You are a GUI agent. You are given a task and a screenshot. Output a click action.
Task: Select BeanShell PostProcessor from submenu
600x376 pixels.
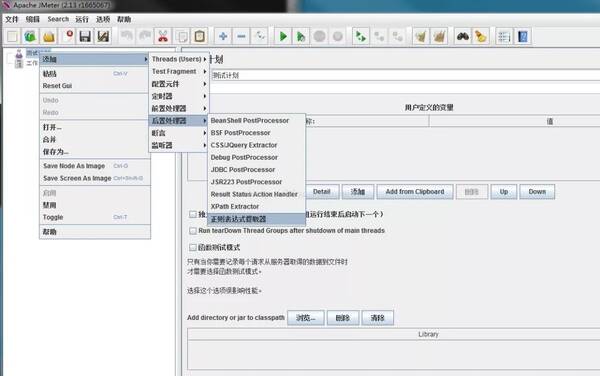tap(256, 120)
